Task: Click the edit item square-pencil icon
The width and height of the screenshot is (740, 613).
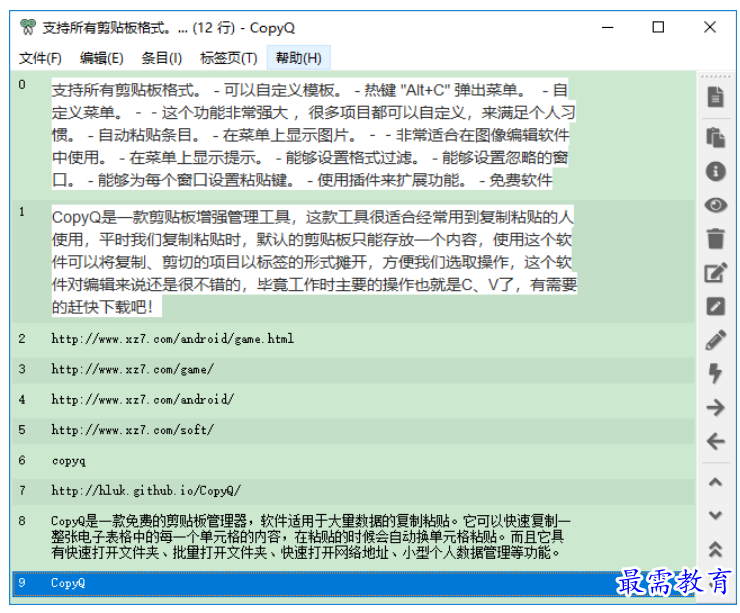Action: (x=715, y=272)
